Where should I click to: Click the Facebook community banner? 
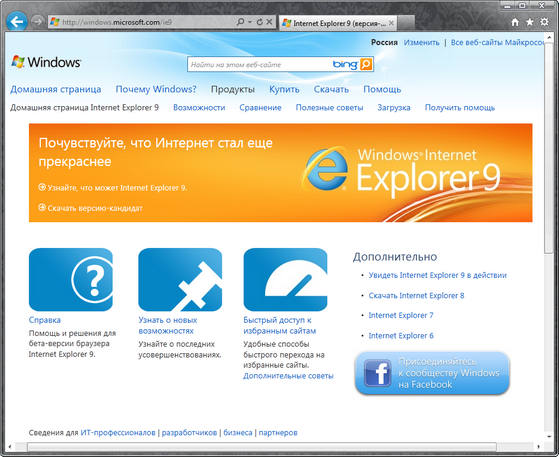[432, 373]
